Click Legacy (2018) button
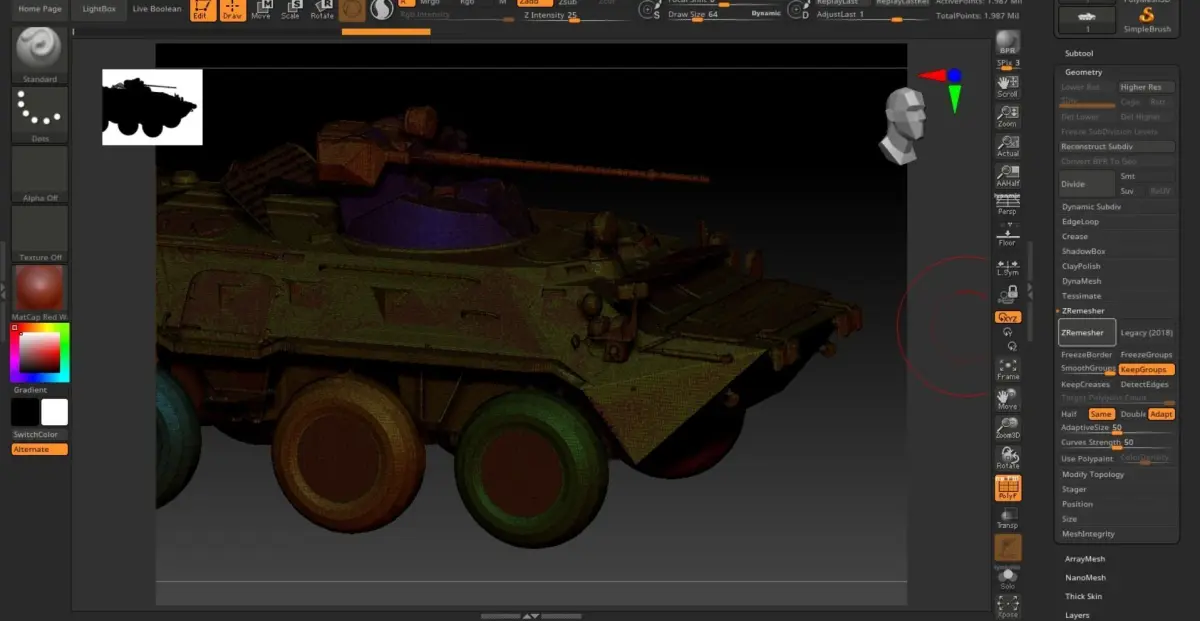This screenshot has width=1200, height=621. [1146, 332]
